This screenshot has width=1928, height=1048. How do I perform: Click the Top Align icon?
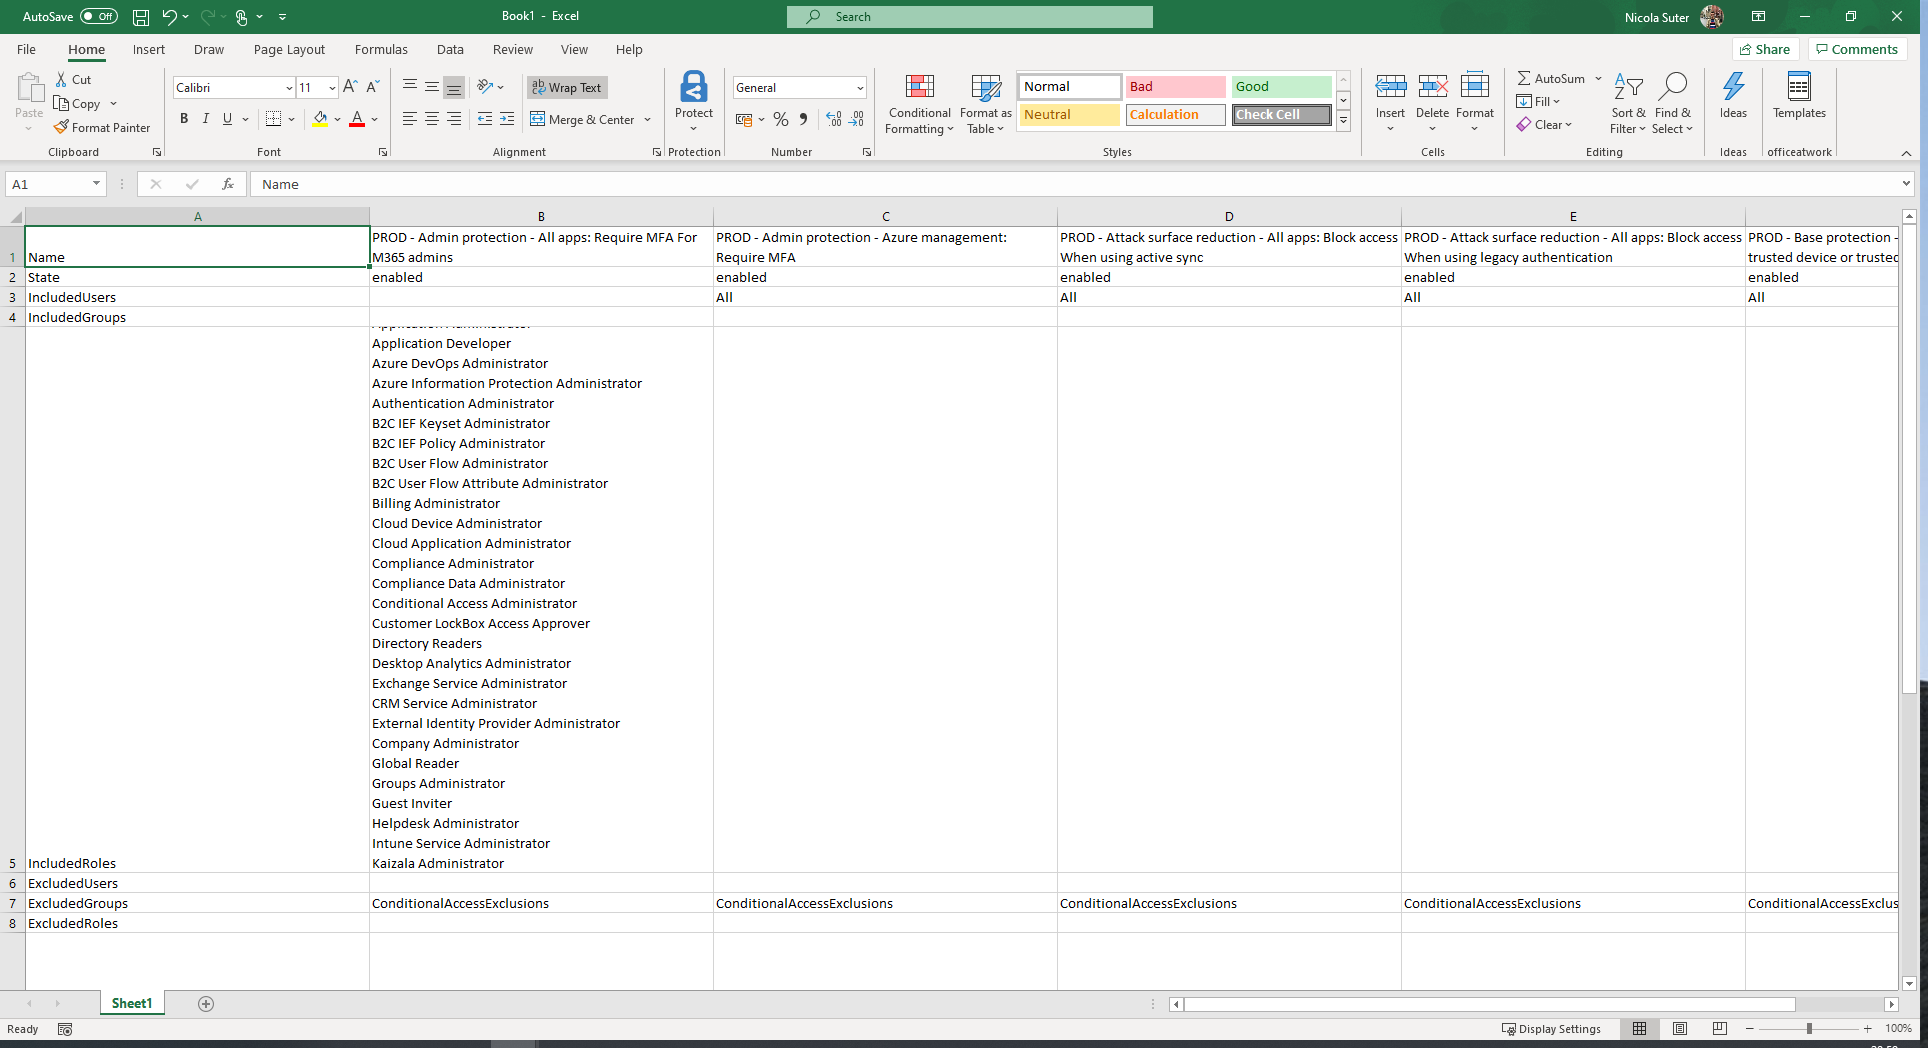point(410,87)
